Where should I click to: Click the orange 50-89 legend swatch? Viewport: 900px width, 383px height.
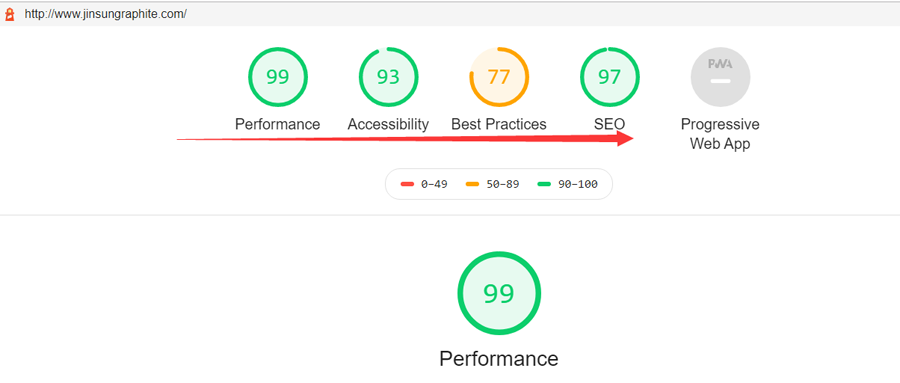472,184
